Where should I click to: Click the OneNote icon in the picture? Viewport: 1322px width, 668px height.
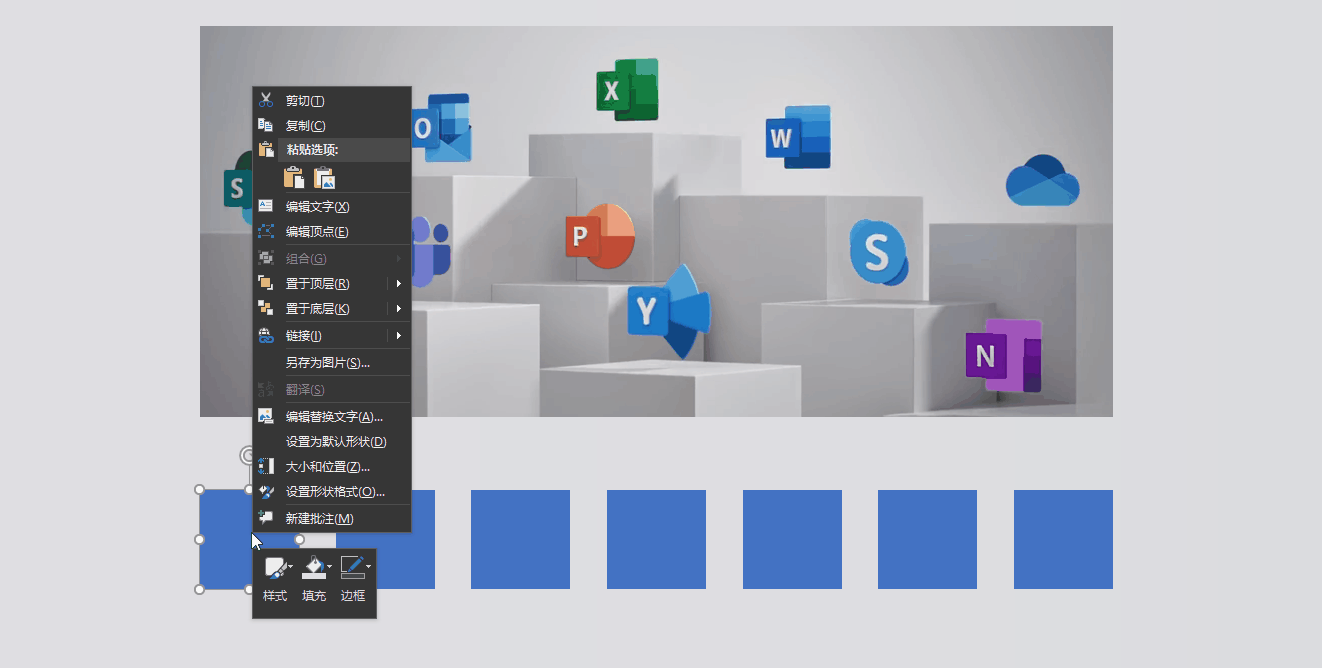pos(1003,354)
